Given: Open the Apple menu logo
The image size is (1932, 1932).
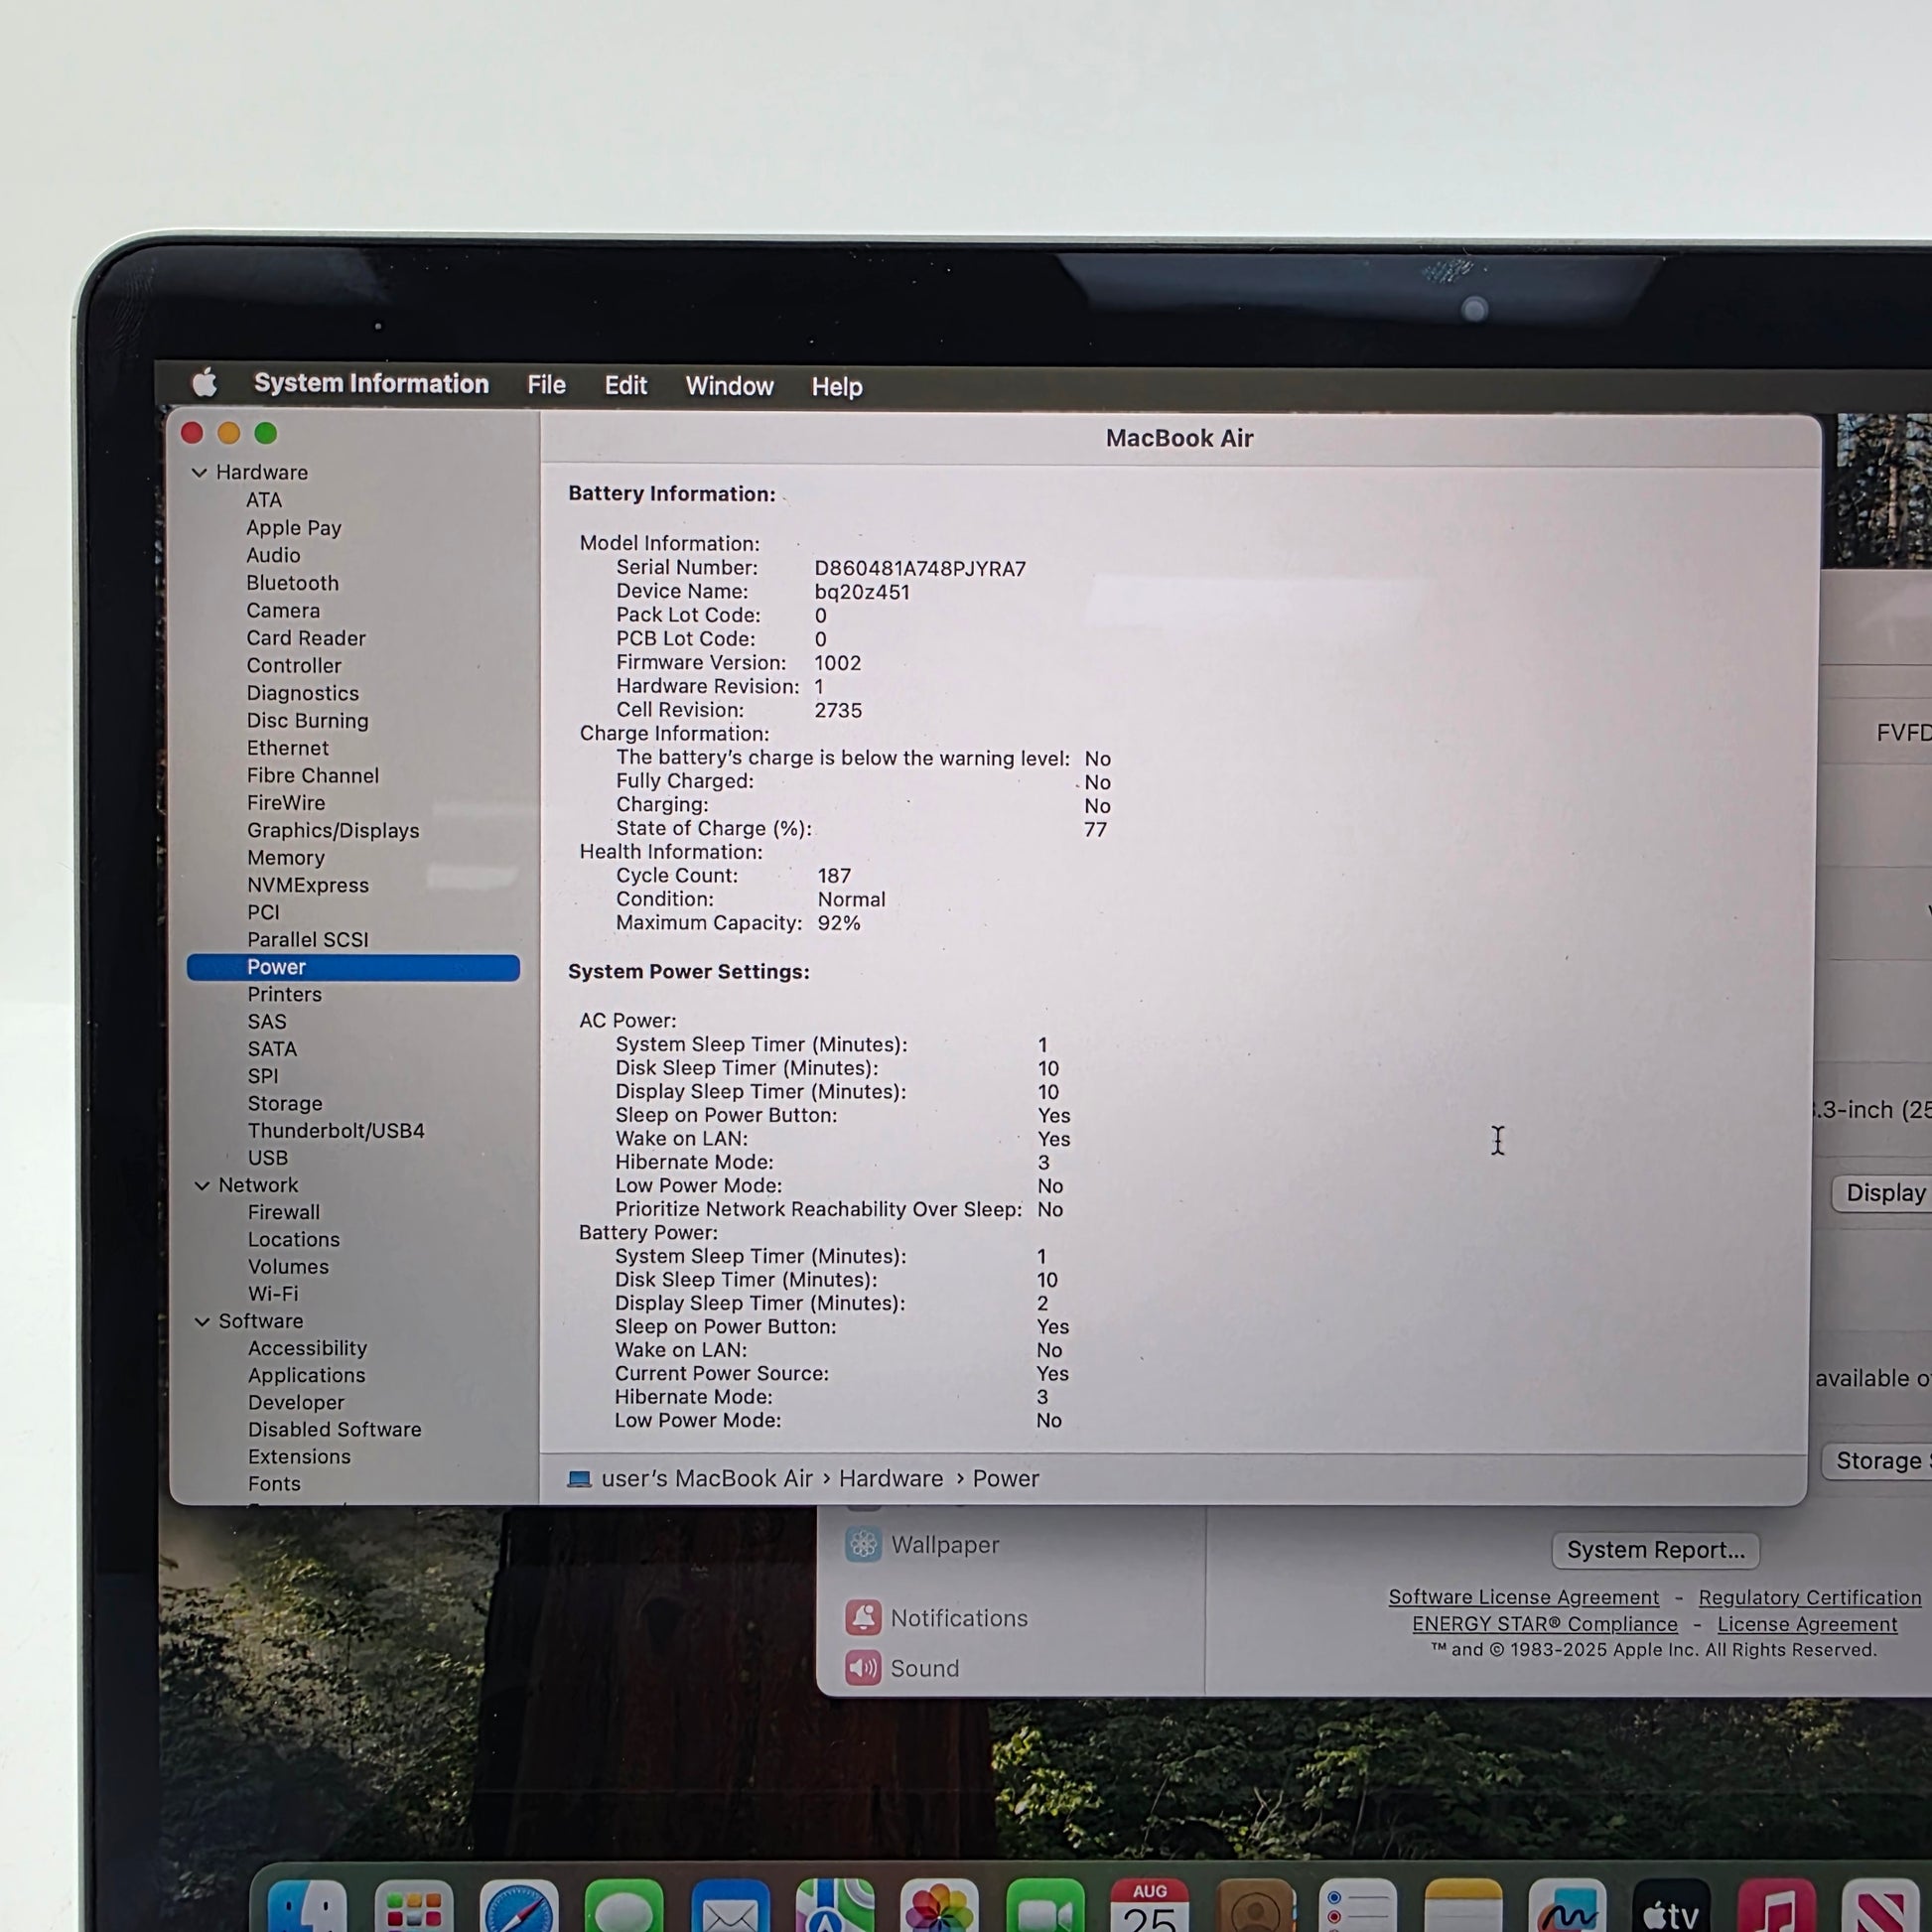Looking at the screenshot, I should [x=205, y=382].
